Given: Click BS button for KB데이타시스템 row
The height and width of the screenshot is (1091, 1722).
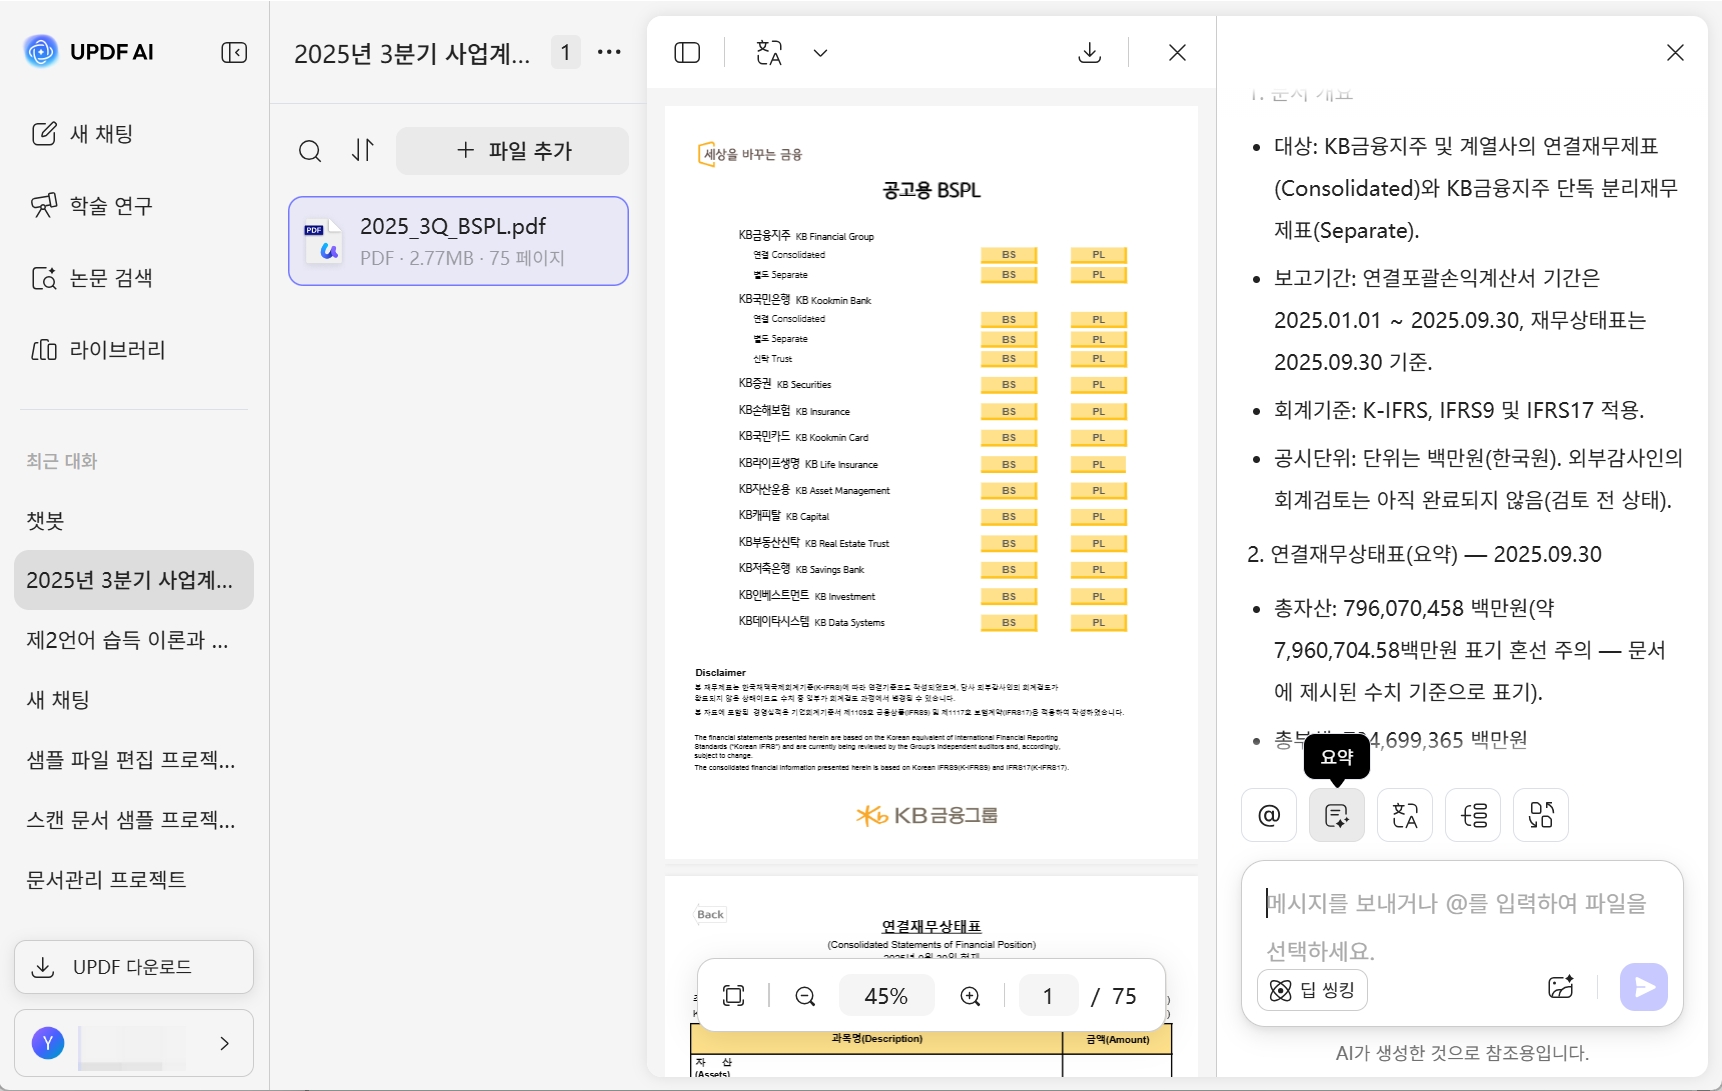Looking at the screenshot, I should tap(1009, 623).
